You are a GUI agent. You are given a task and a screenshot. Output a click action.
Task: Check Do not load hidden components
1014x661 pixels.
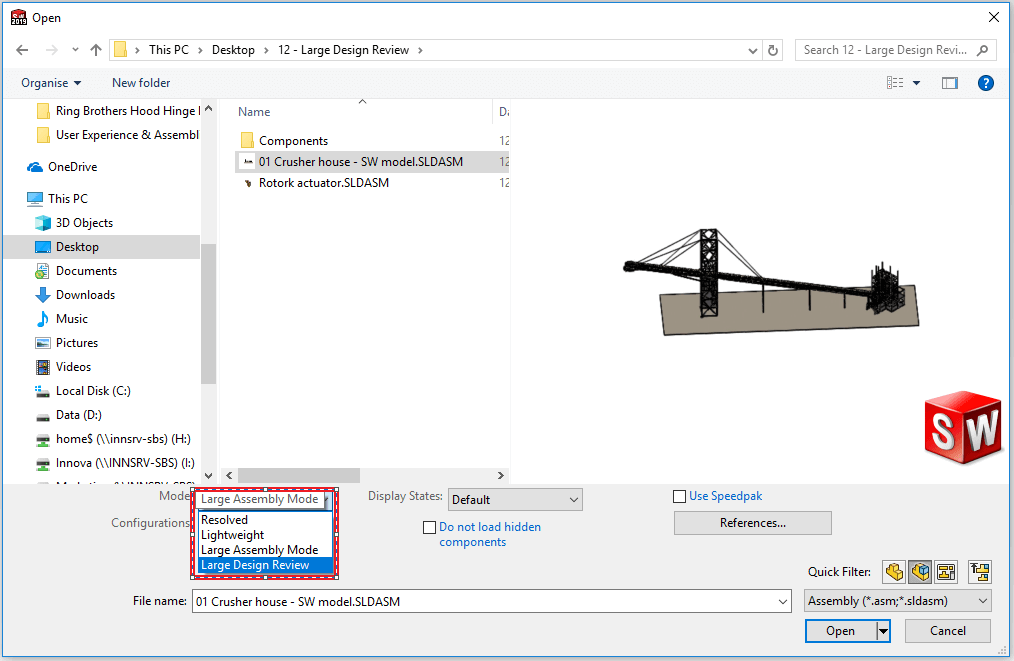pos(430,527)
